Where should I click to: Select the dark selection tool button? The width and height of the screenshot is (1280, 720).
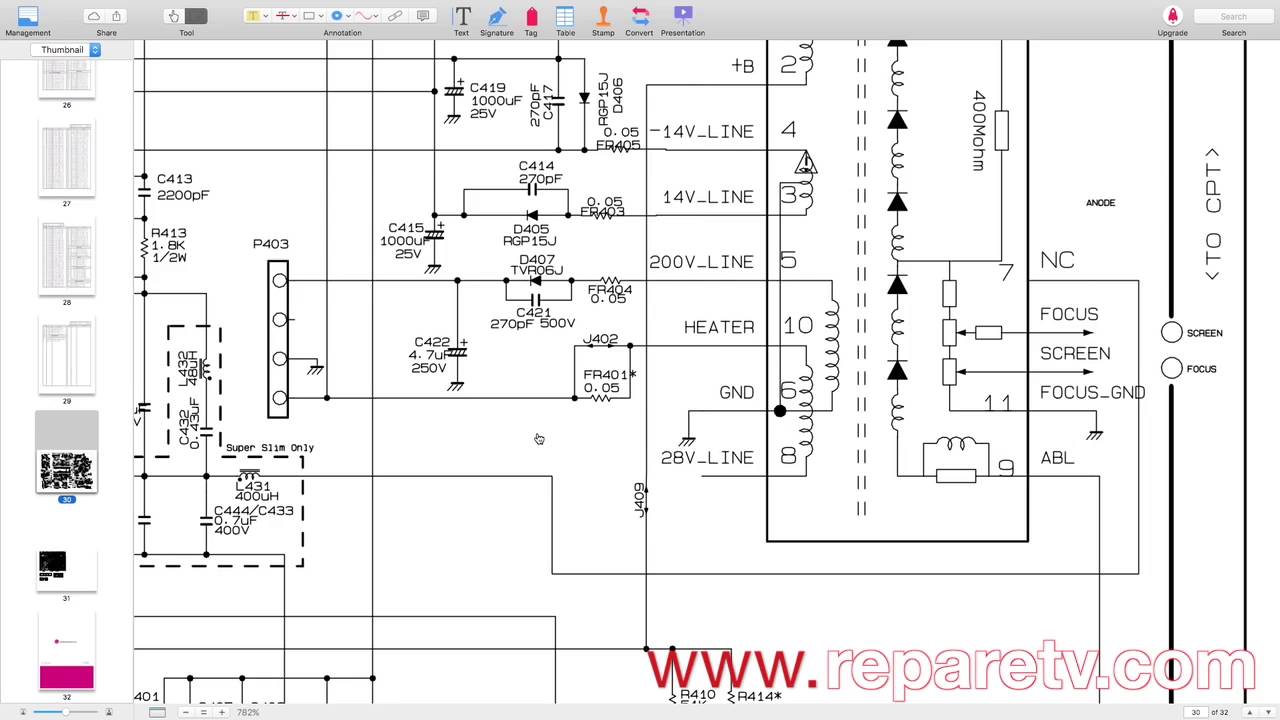coord(196,16)
